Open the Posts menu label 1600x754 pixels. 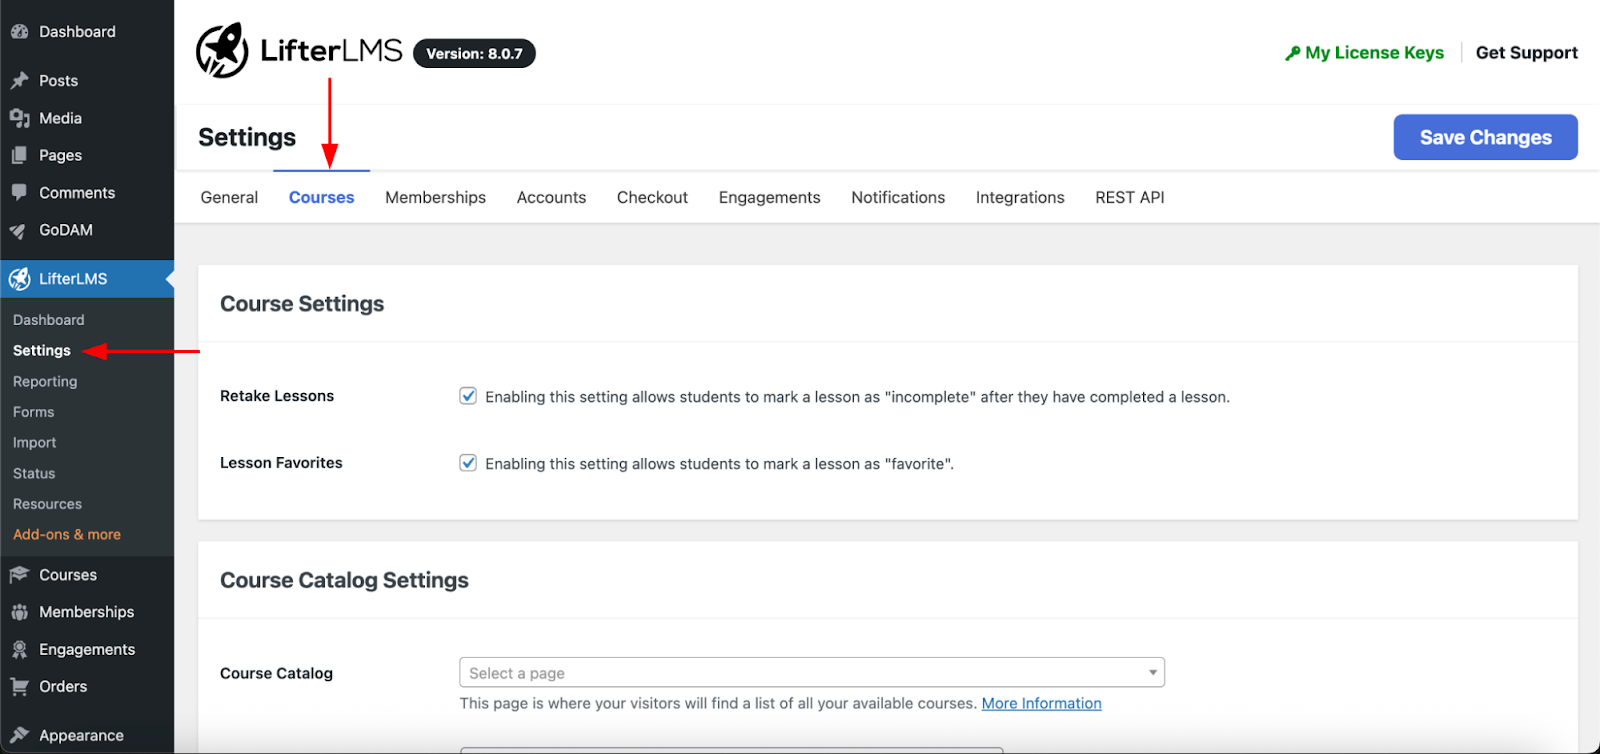click(58, 81)
